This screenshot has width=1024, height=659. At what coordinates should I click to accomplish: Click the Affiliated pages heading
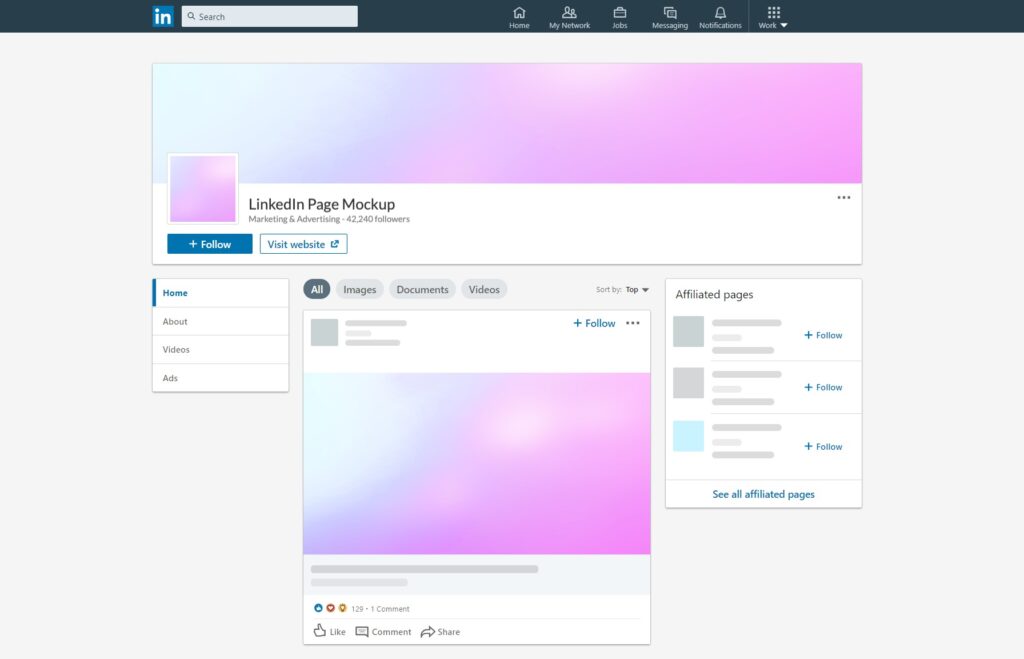pos(714,295)
